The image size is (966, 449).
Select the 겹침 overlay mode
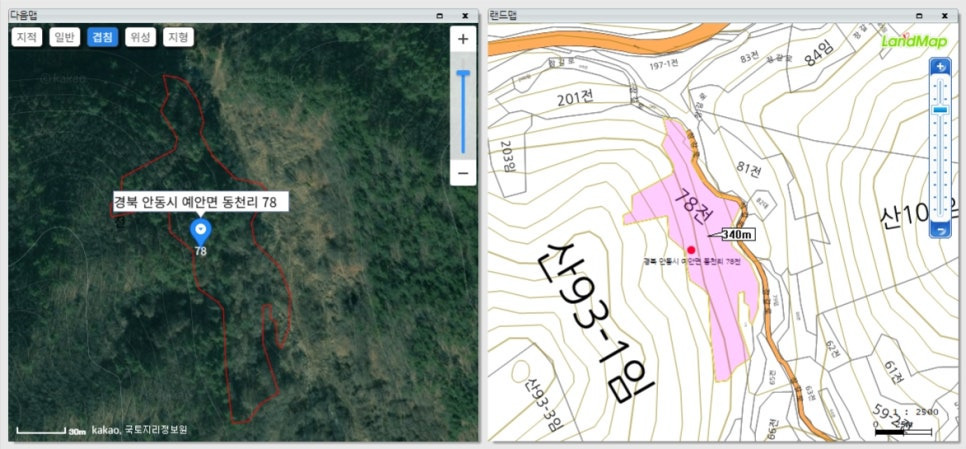(102, 37)
